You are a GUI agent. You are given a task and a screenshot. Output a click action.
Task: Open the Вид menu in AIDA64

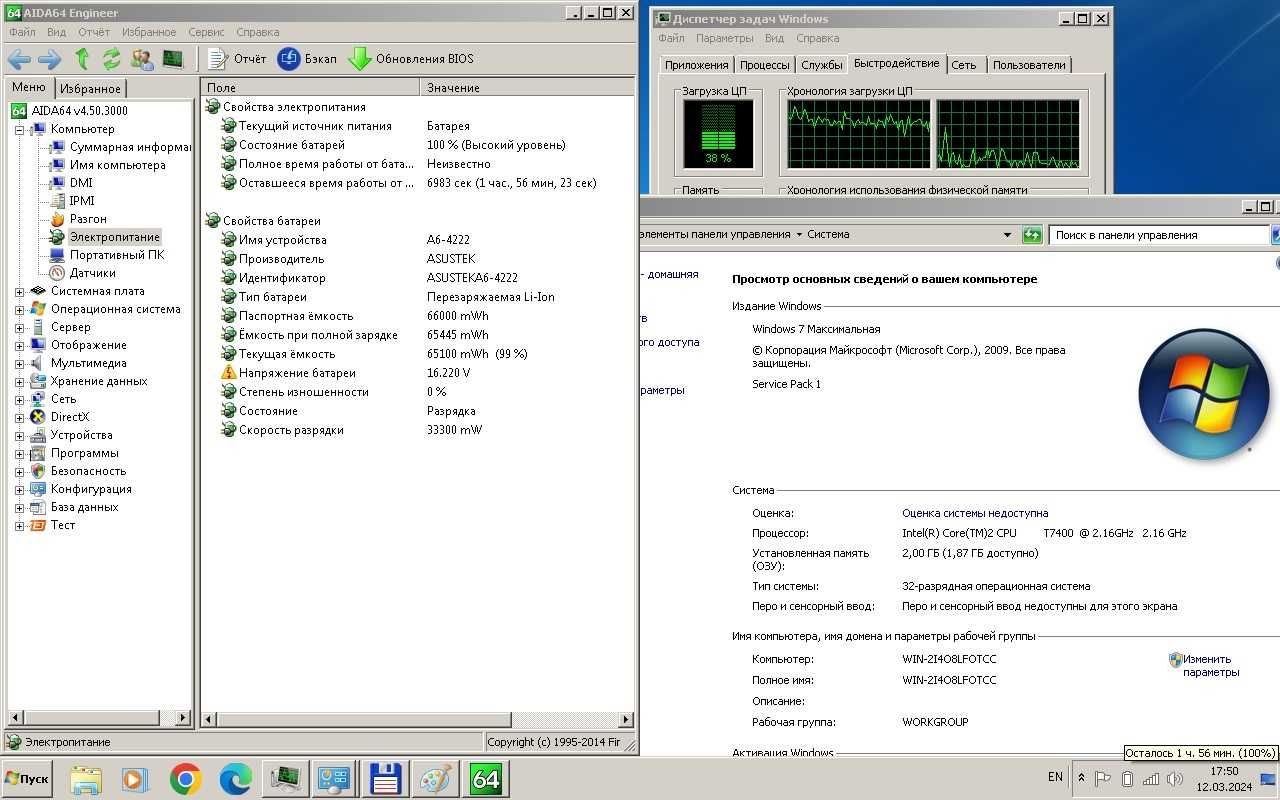click(56, 32)
